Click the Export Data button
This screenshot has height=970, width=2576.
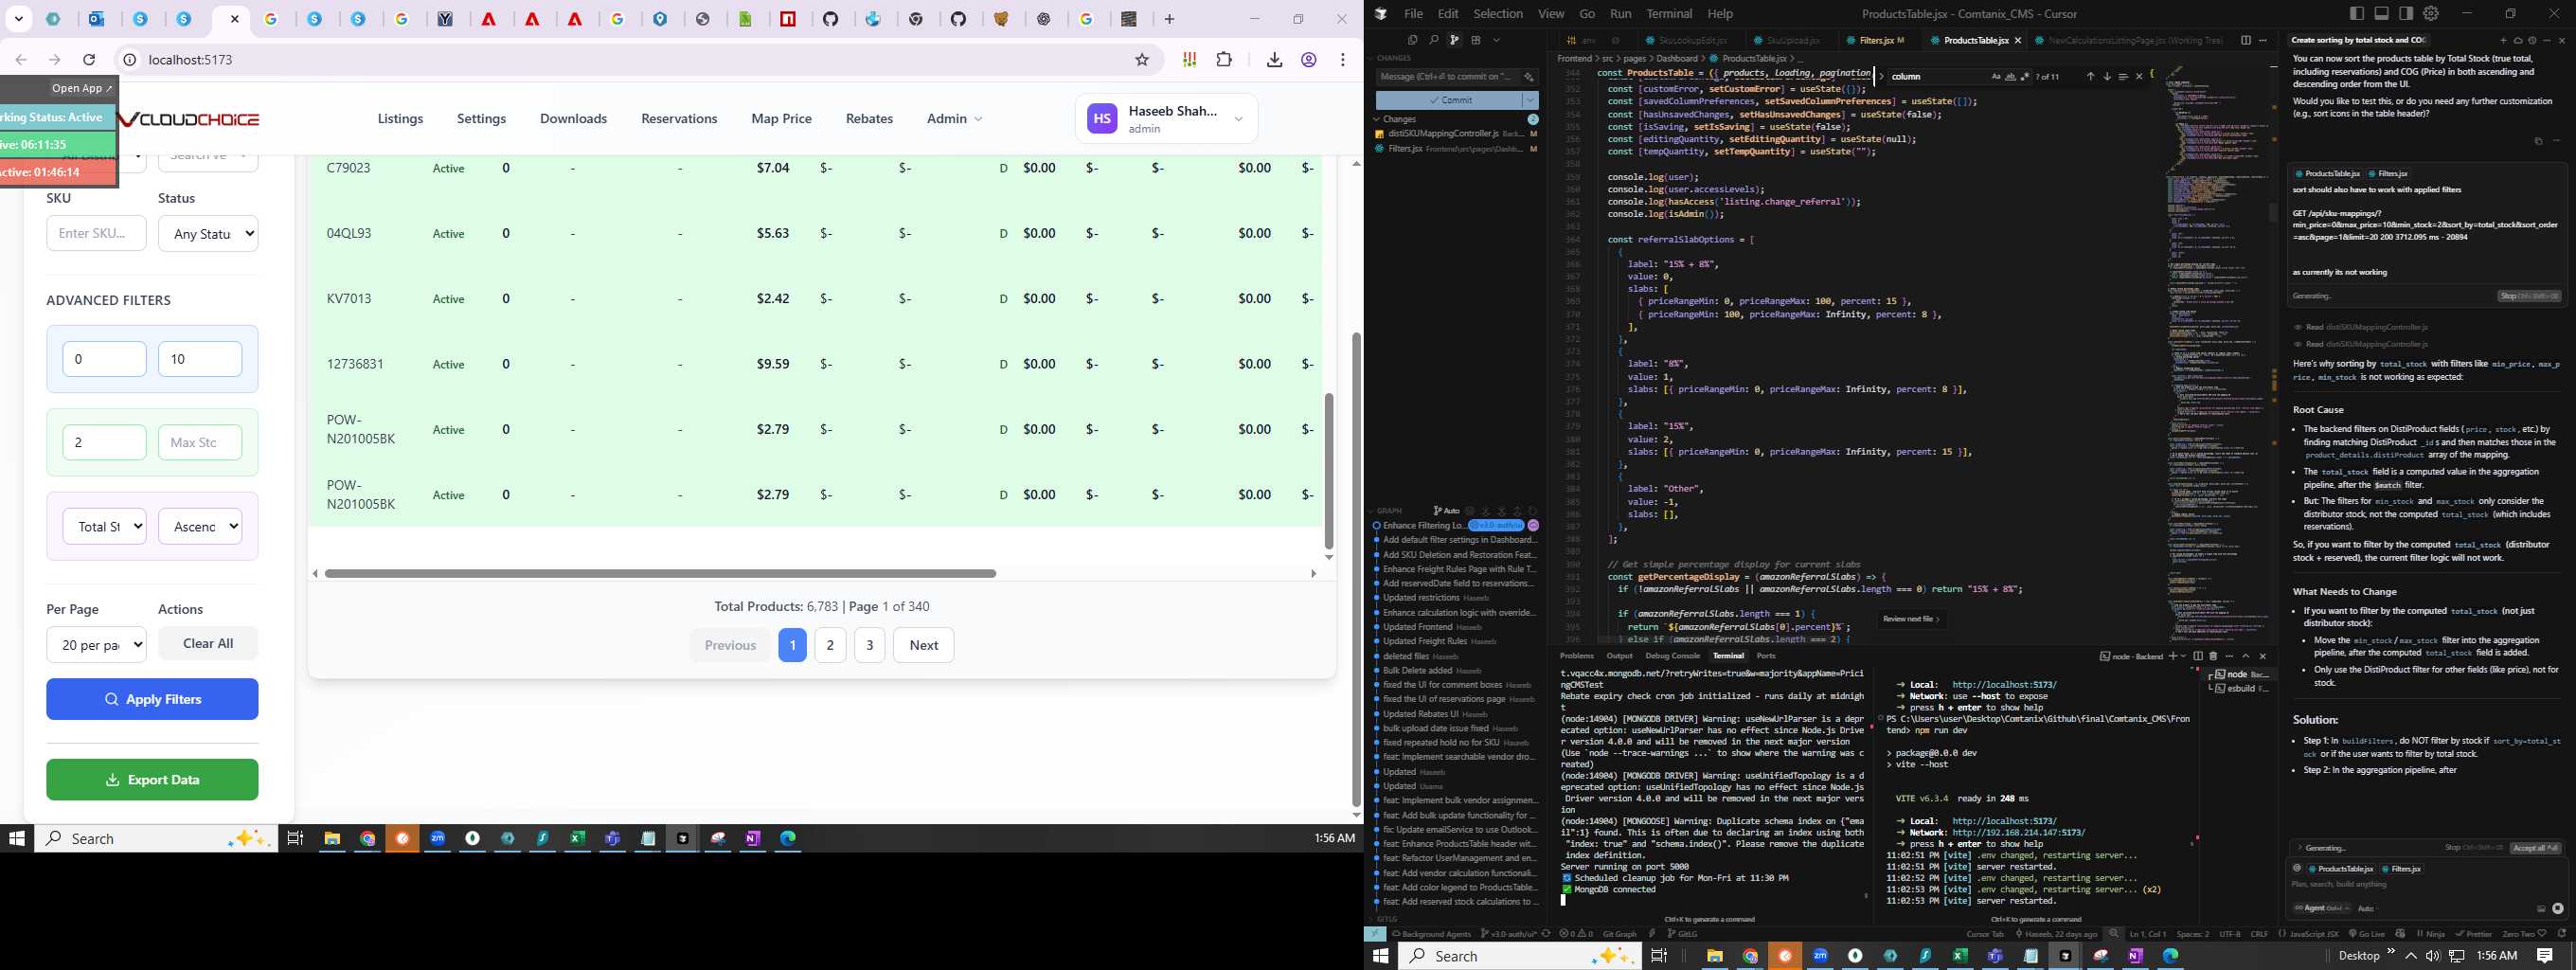point(152,779)
